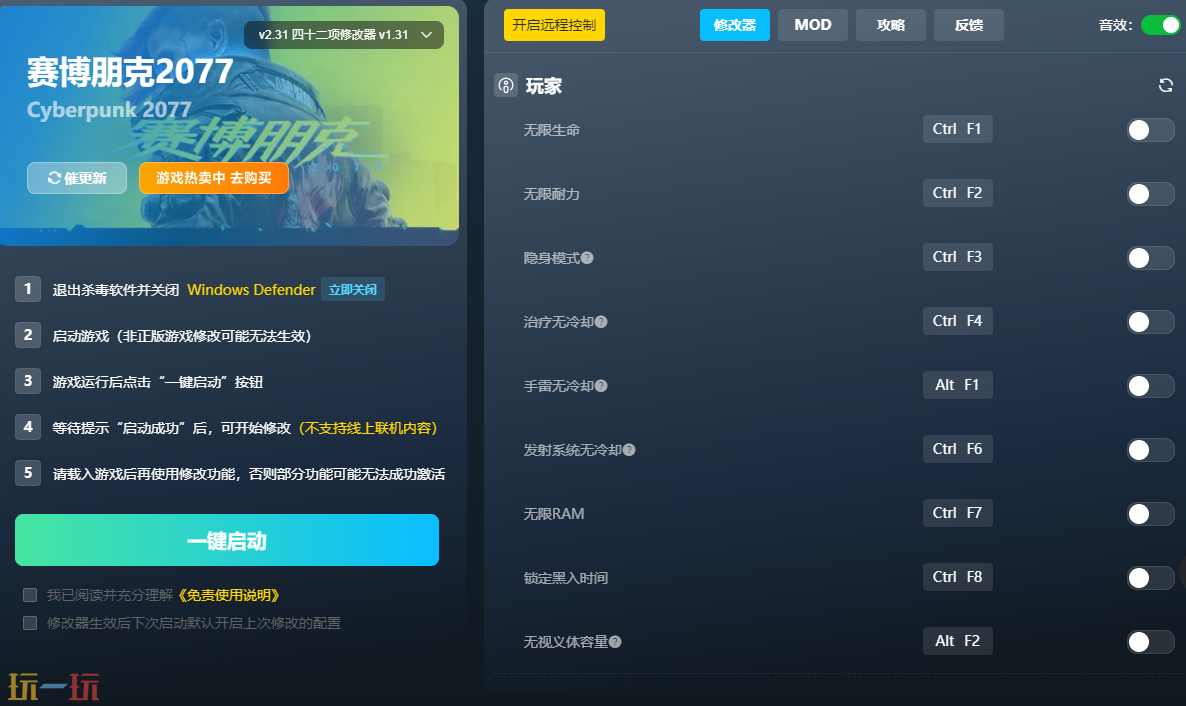
Task: Turn on 无限RAM switch
Action: tap(1150, 514)
